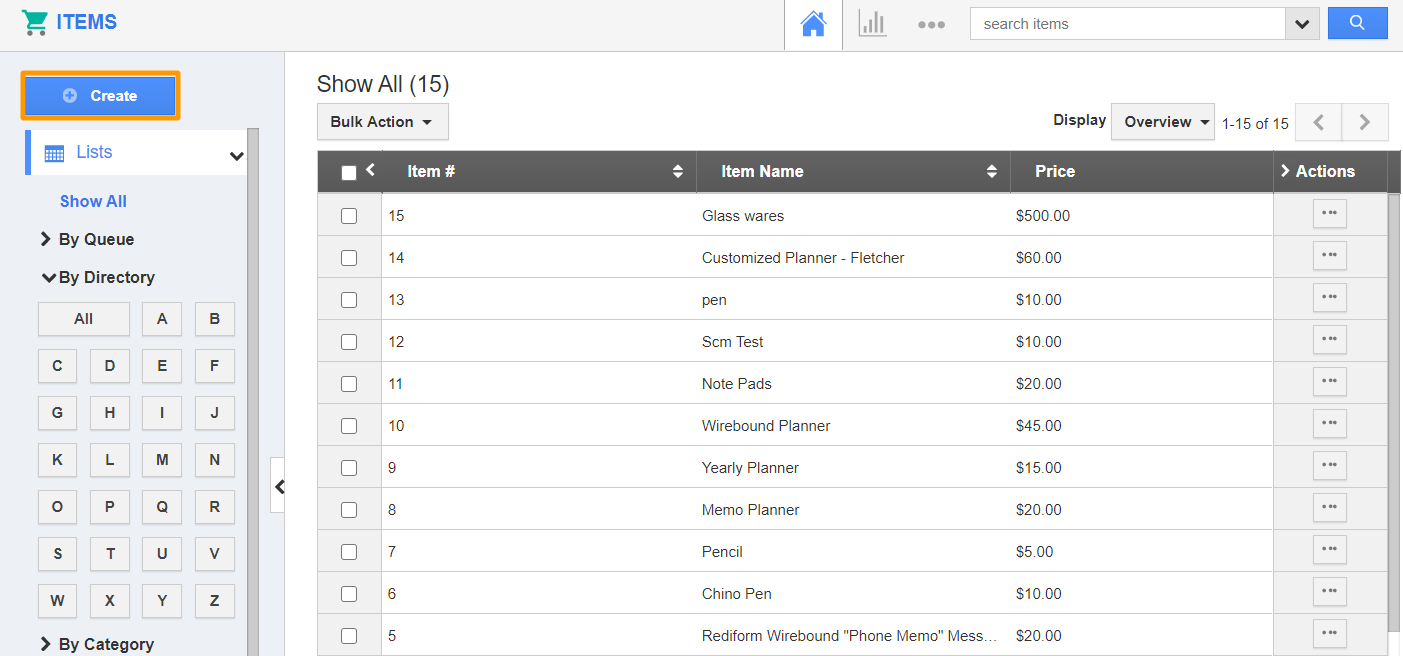Select Show All in Lists menu
Viewport: 1403px width, 656px height.
(93, 201)
